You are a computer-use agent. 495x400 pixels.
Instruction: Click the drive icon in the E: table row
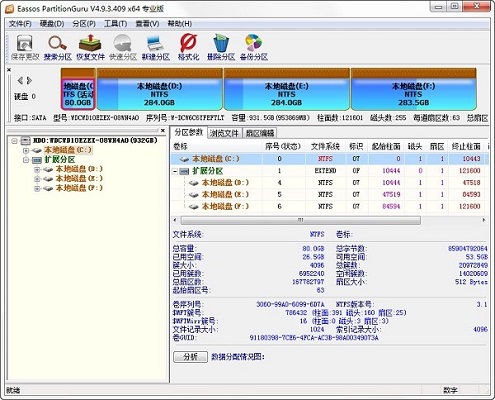click(194, 195)
